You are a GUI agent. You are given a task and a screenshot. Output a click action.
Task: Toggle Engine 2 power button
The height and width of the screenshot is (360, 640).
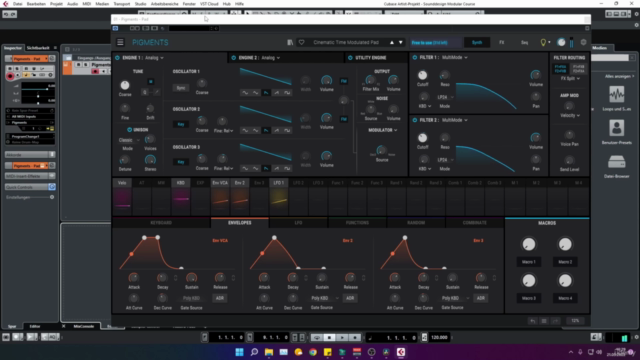click(x=233, y=58)
